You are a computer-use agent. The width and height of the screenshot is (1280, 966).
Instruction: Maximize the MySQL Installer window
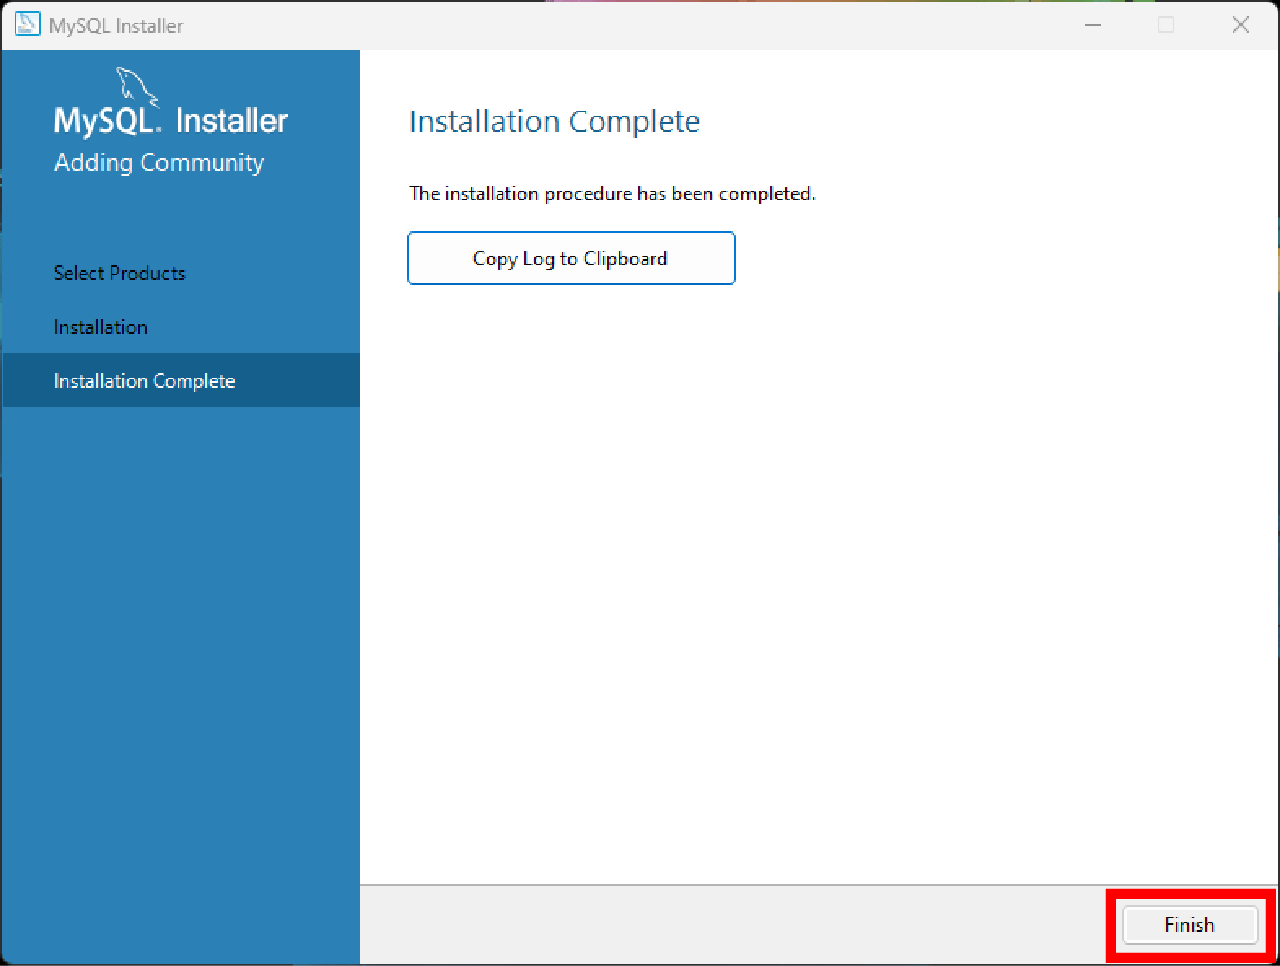[x=1166, y=24]
